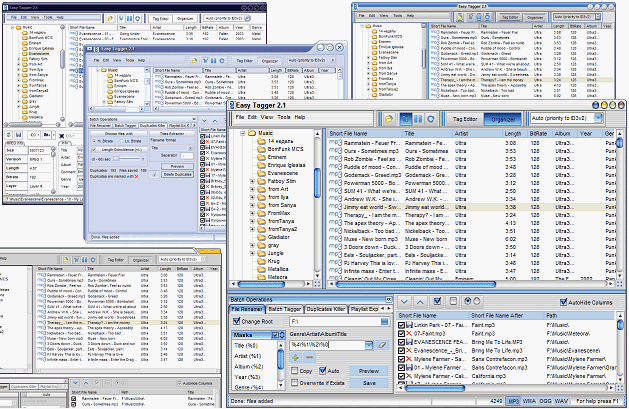Click the Organizer button in front window
The width and height of the screenshot is (629, 409).
pyautogui.click(x=503, y=119)
